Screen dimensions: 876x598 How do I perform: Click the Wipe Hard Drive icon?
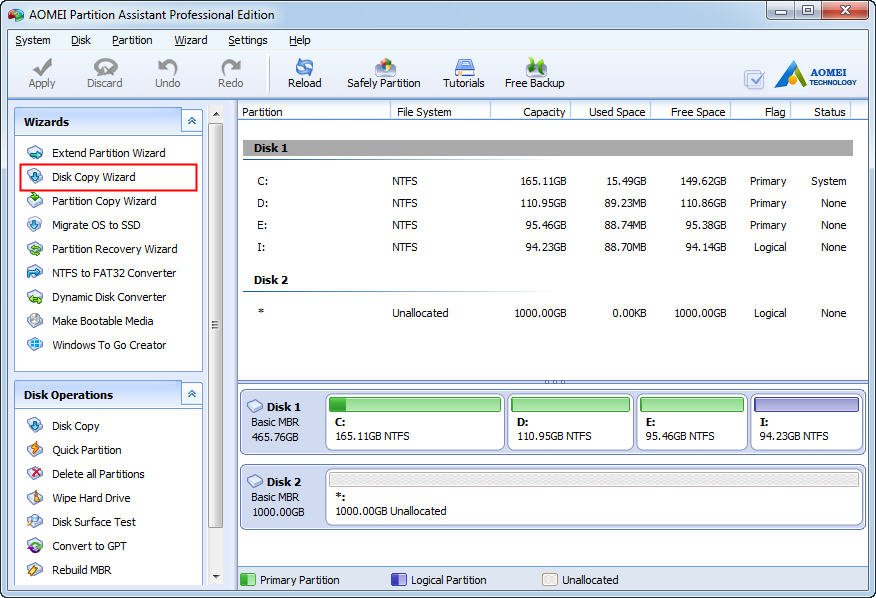point(35,498)
